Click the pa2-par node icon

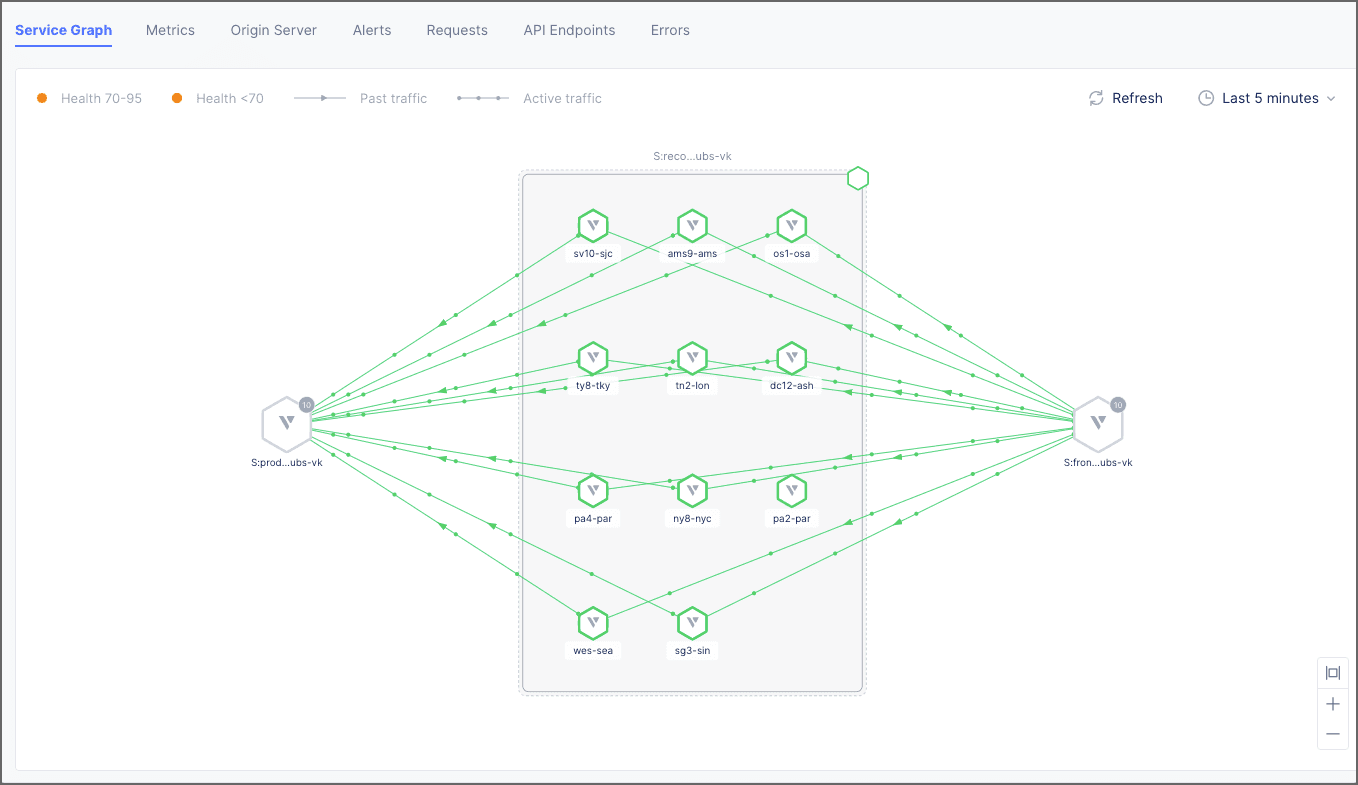click(x=791, y=491)
